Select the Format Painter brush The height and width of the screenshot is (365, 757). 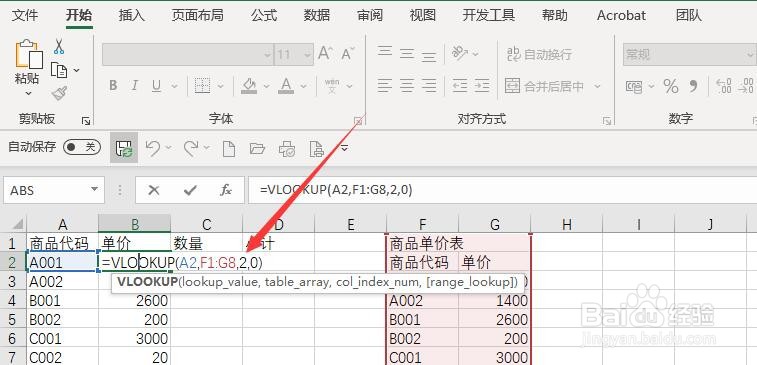click(x=59, y=93)
